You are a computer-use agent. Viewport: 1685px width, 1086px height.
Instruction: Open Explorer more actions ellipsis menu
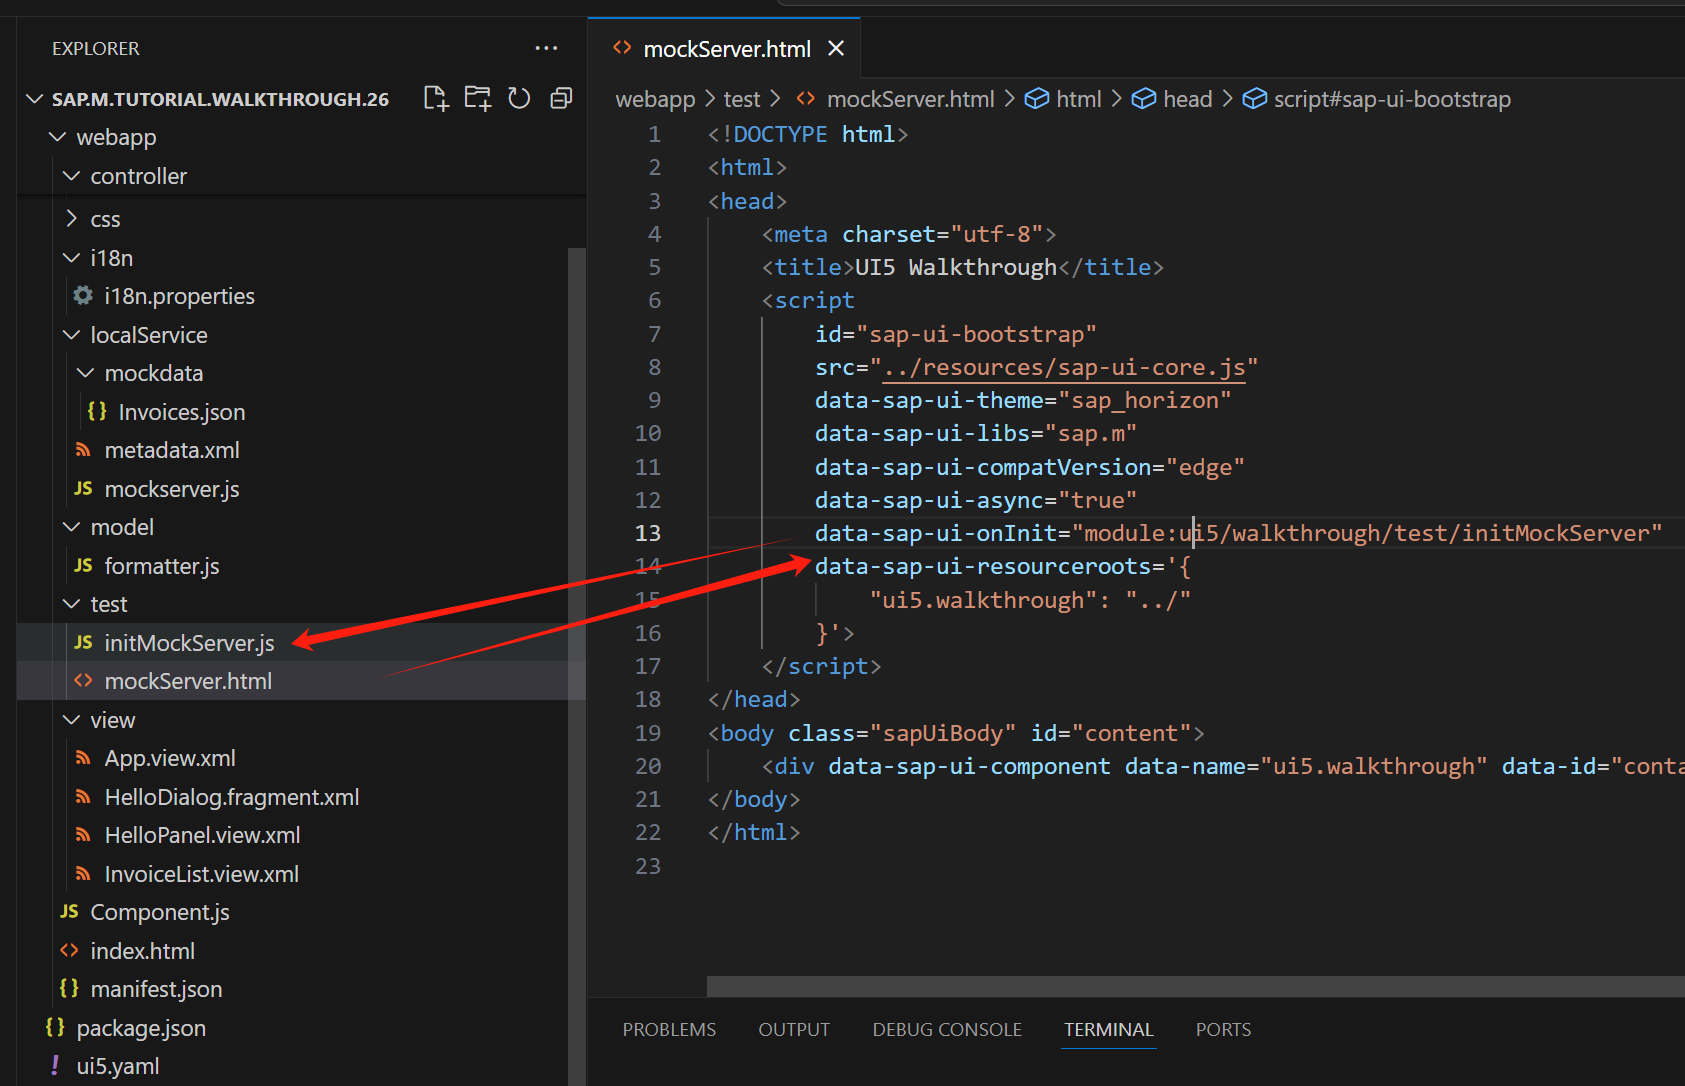tap(546, 48)
